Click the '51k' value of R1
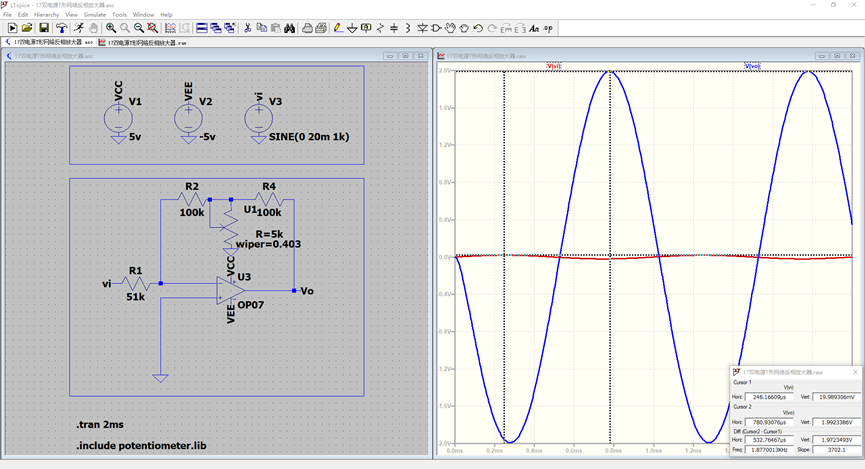Image resolution: width=865 pixels, height=469 pixels. 135,297
